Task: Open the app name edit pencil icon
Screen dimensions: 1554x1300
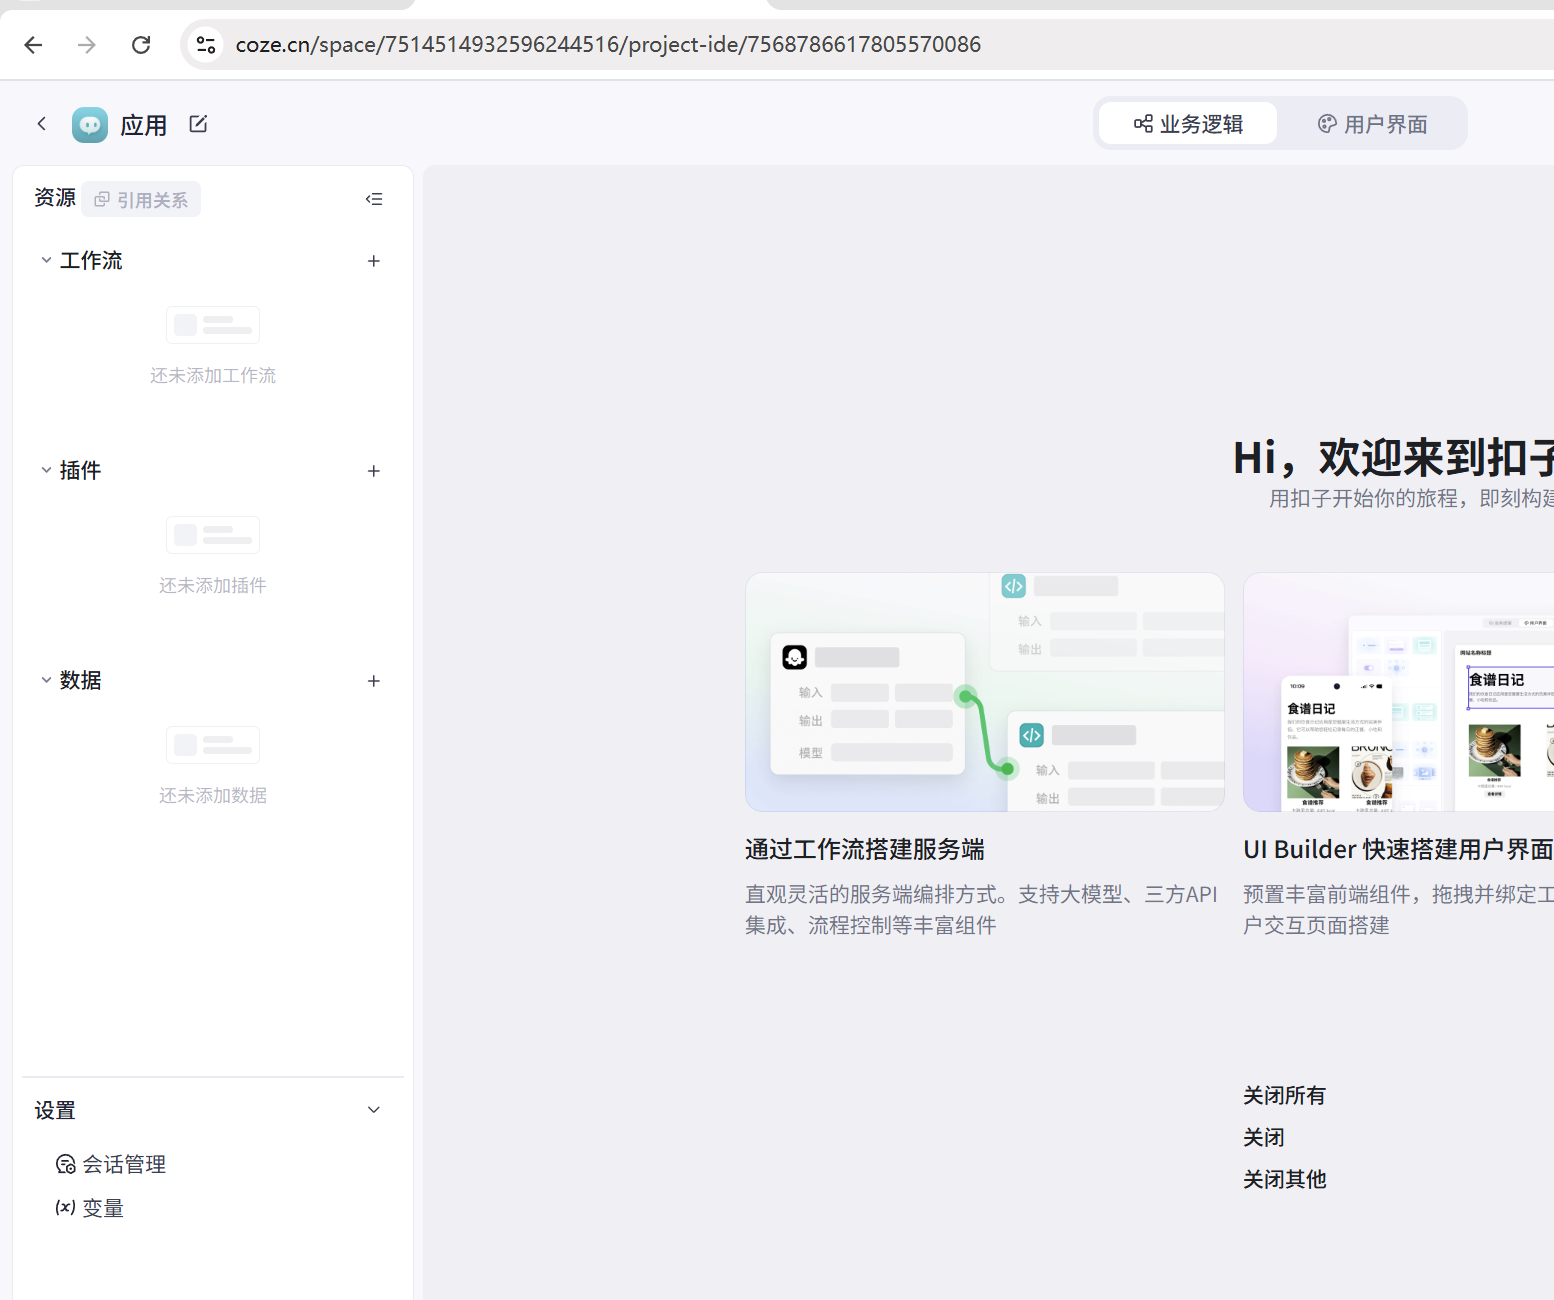Action: coord(197,123)
